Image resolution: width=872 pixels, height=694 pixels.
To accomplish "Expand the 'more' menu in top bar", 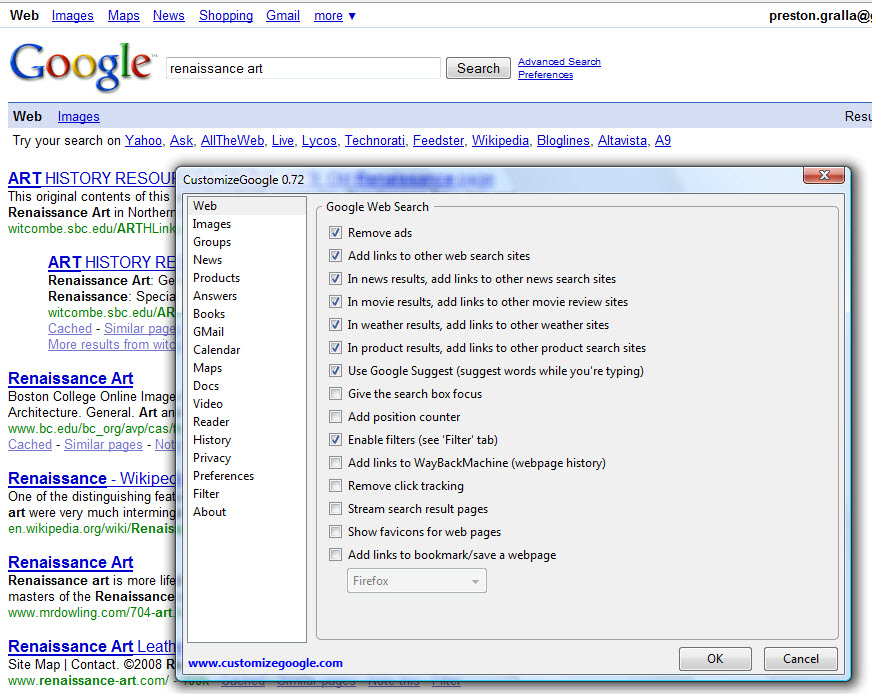I will point(334,15).
